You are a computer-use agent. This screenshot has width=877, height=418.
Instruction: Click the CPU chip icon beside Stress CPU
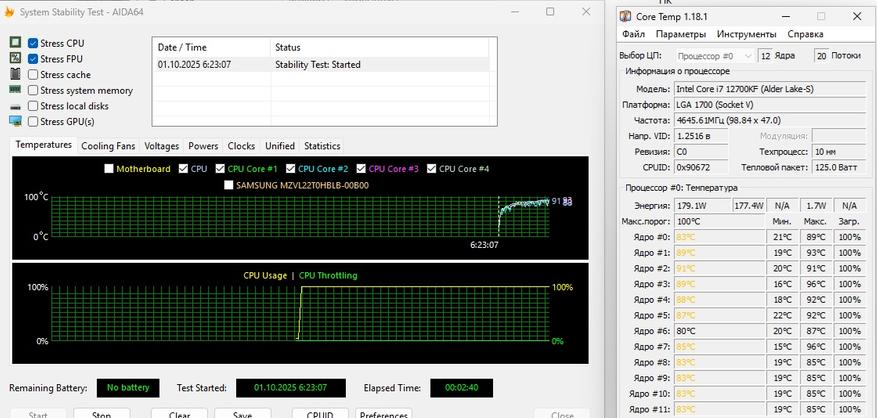tap(15, 43)
